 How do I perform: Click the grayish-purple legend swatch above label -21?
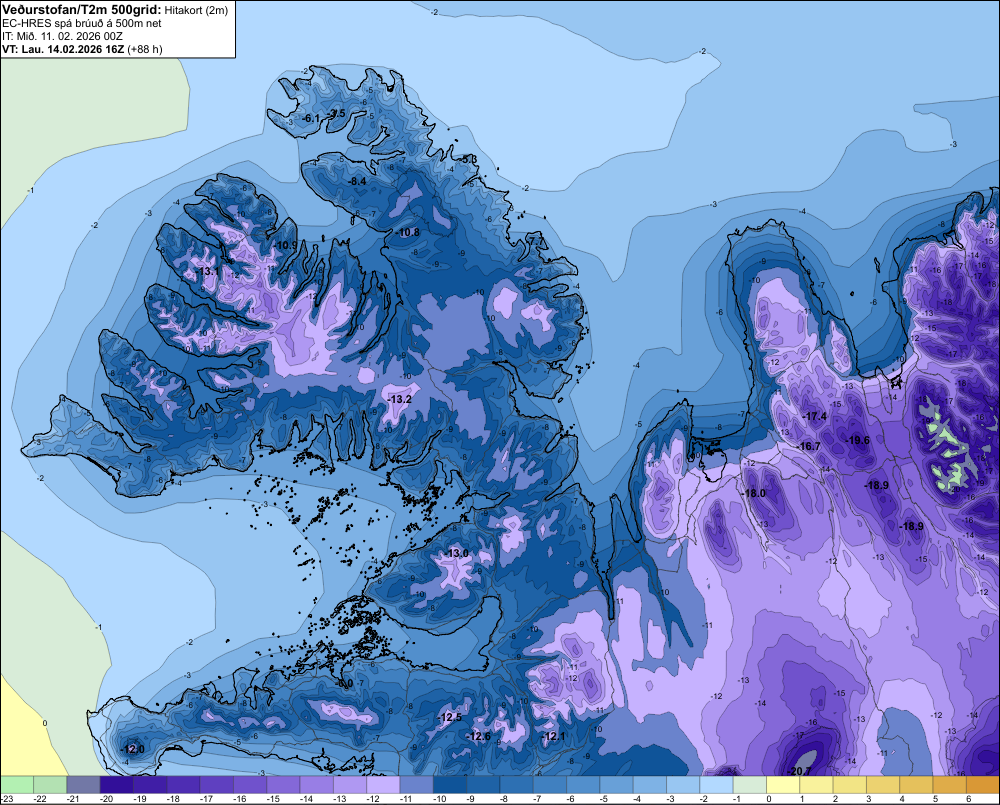(x=83, y=784)
